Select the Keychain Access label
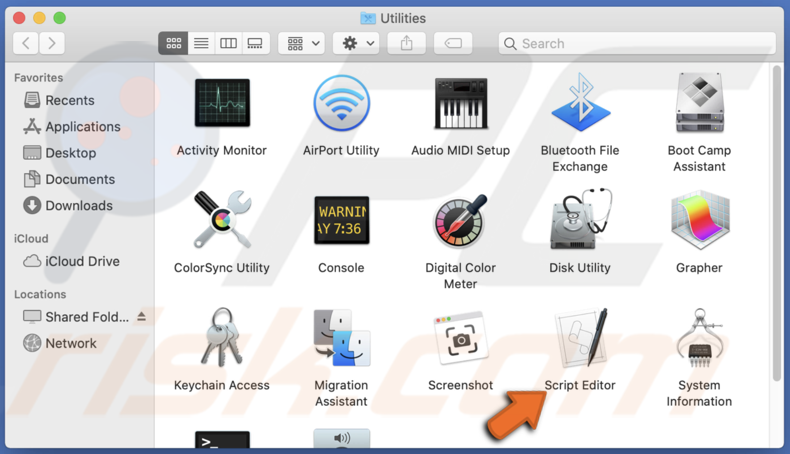This screenshot has height=454, width=790. [x=222, y=385]
